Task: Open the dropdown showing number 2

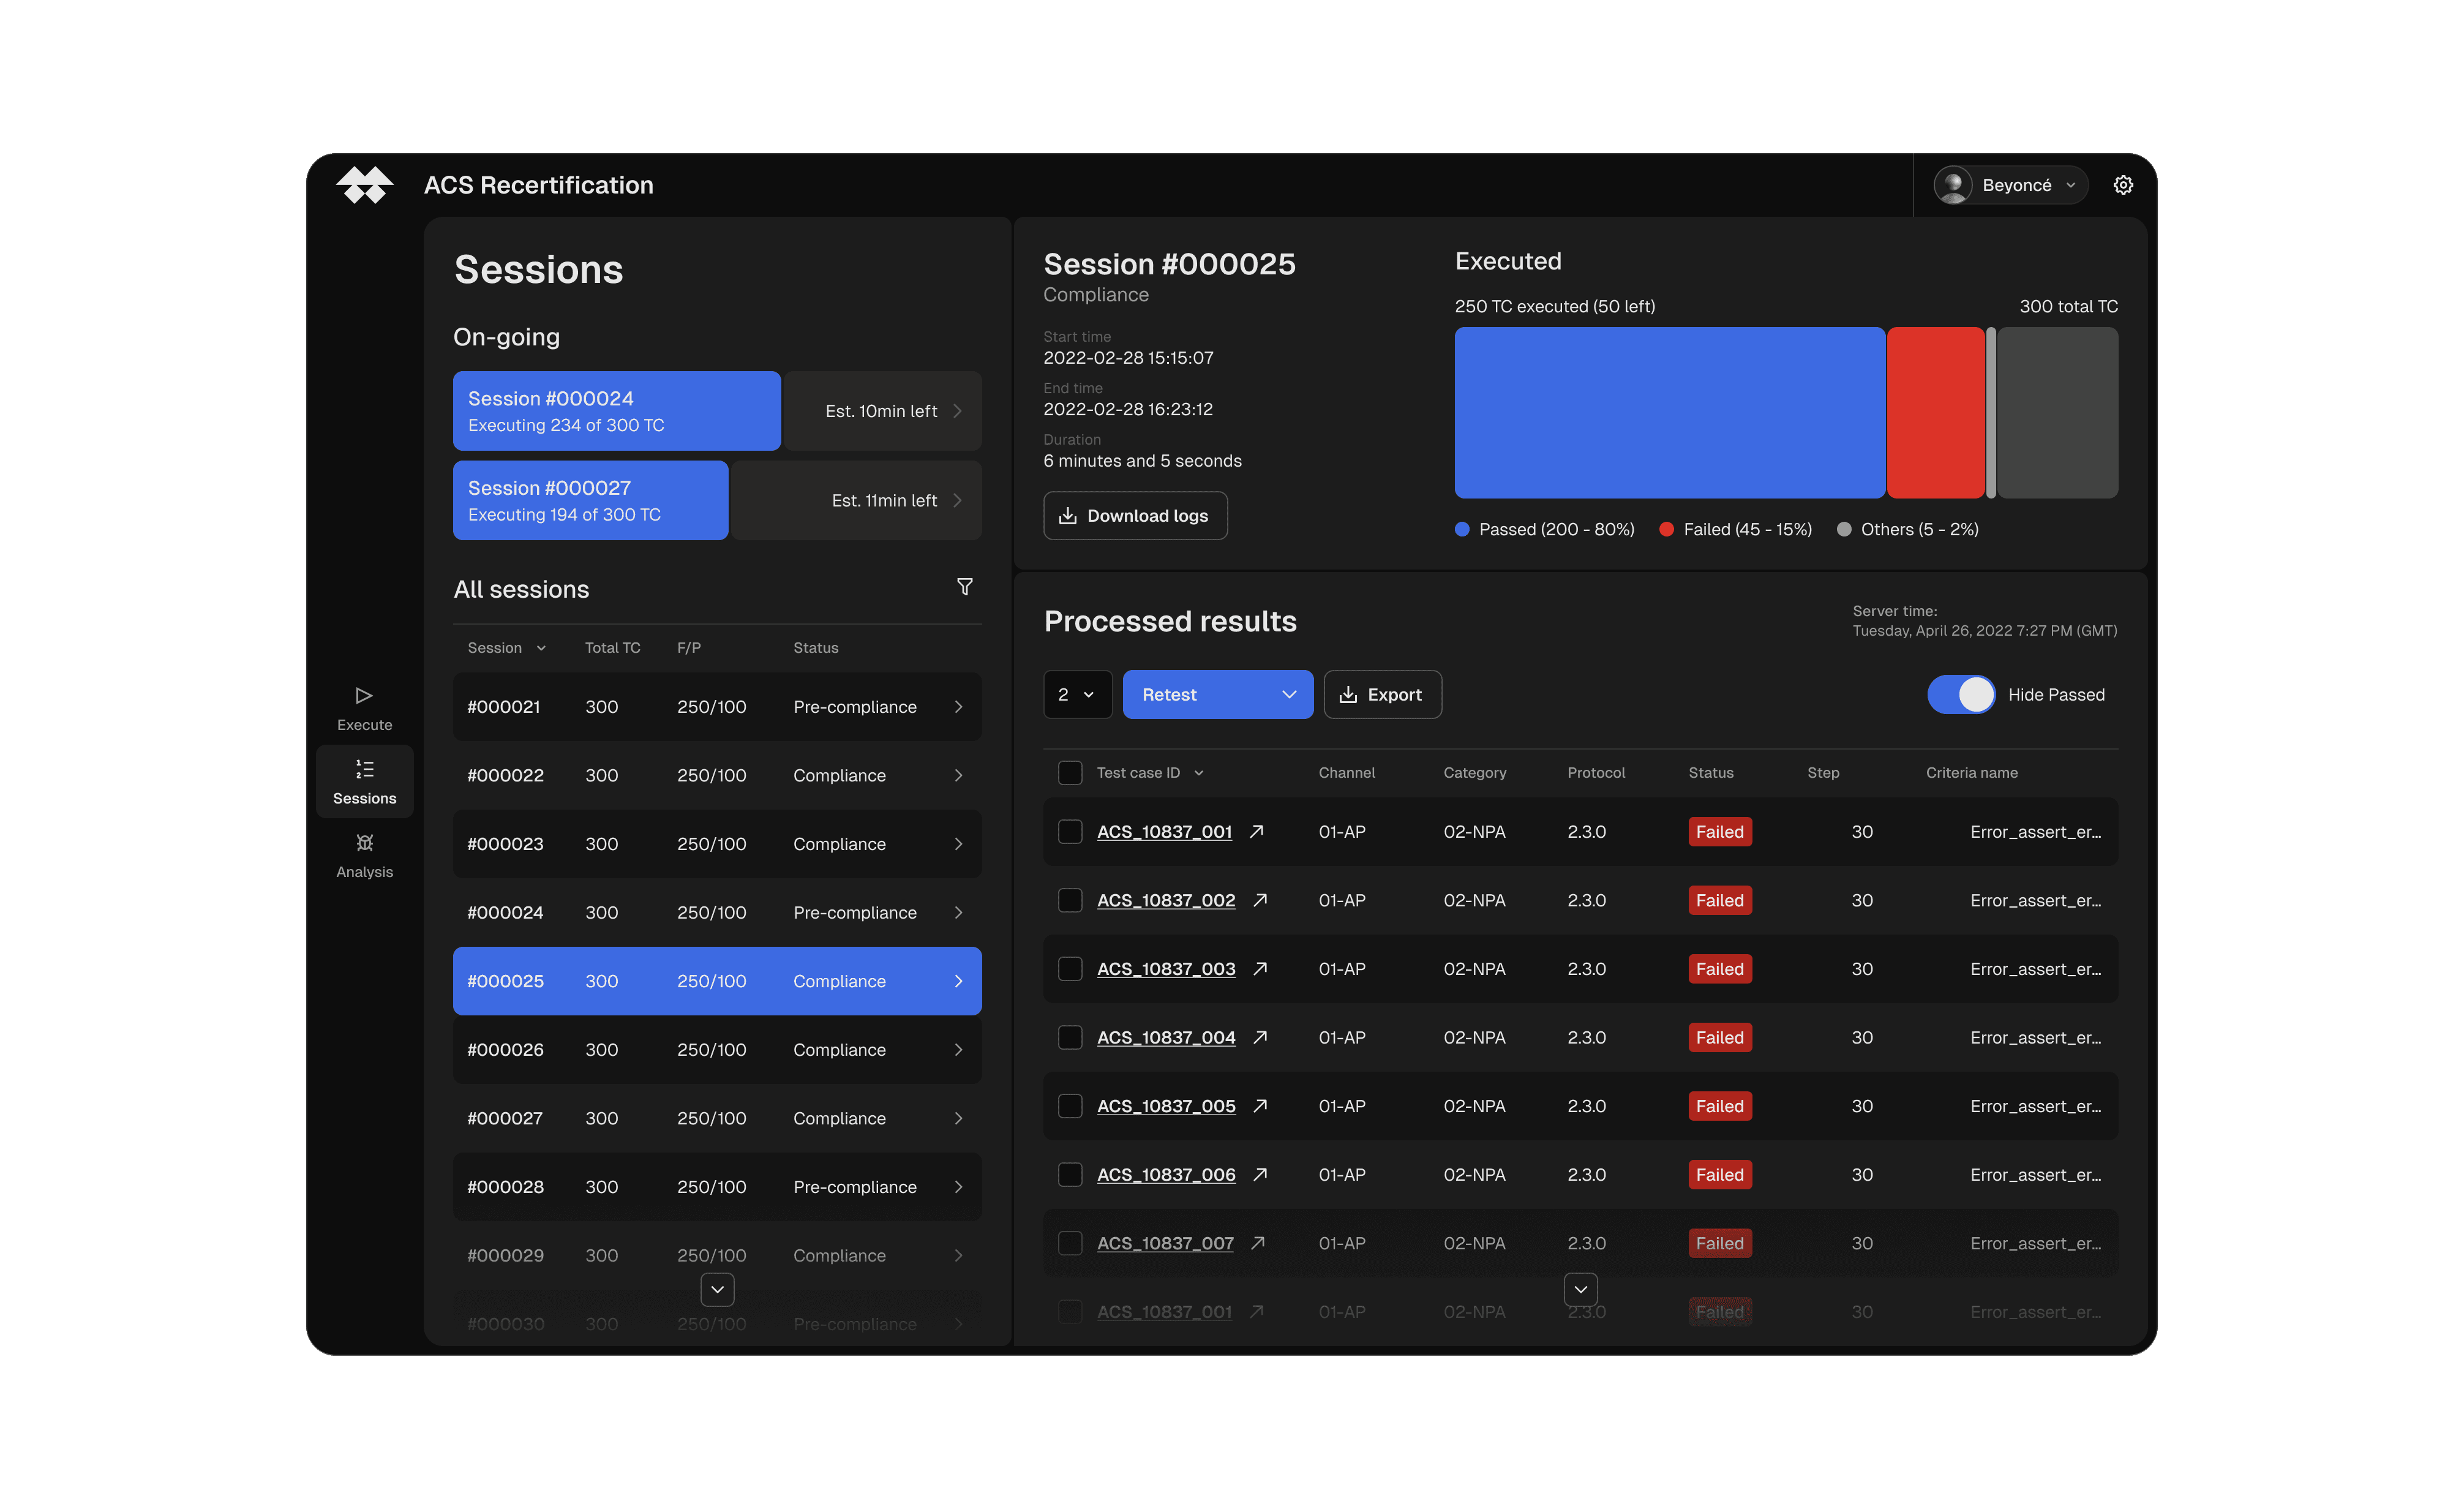Action: click(1077, 695)
